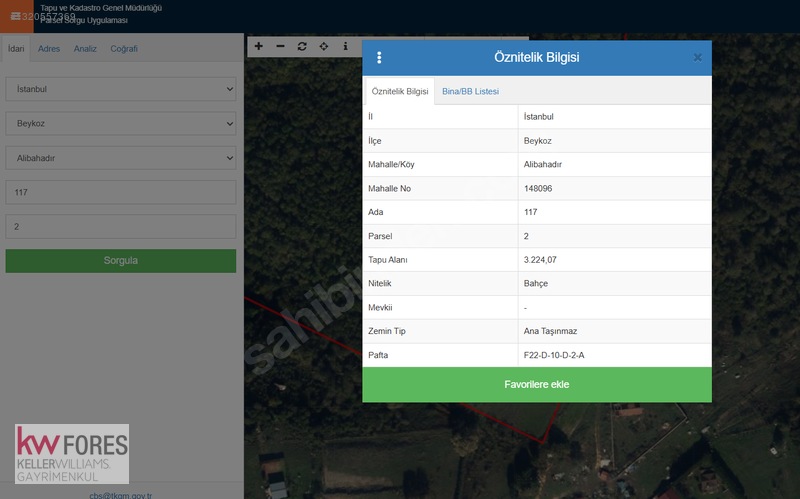Zoom in with the plus map tool

click(259, 46)
